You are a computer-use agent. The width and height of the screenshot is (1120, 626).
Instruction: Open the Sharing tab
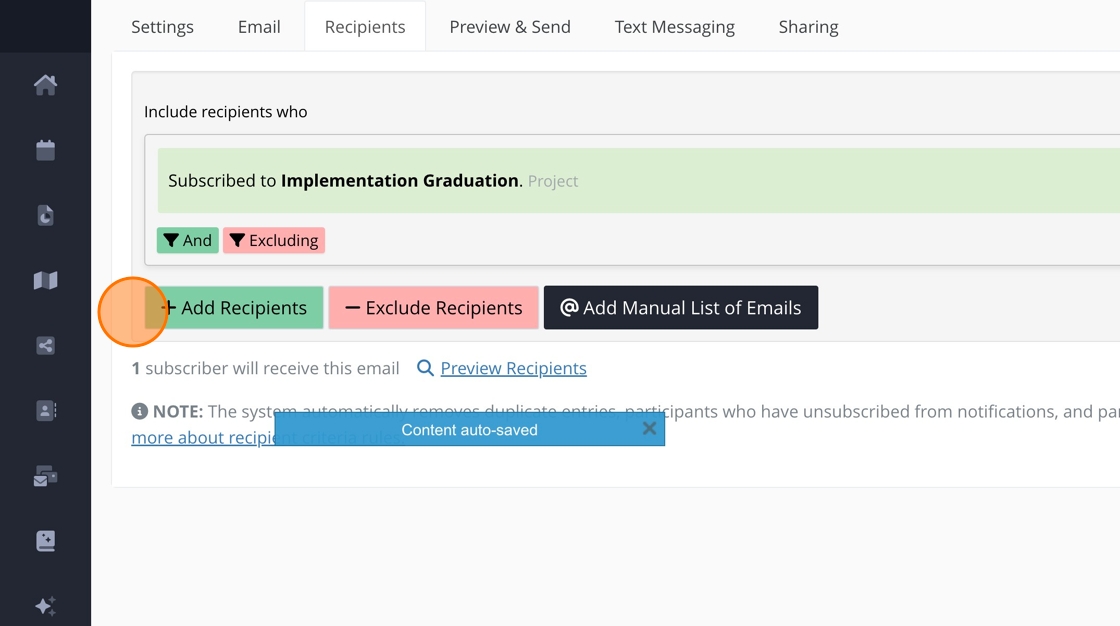808,27
